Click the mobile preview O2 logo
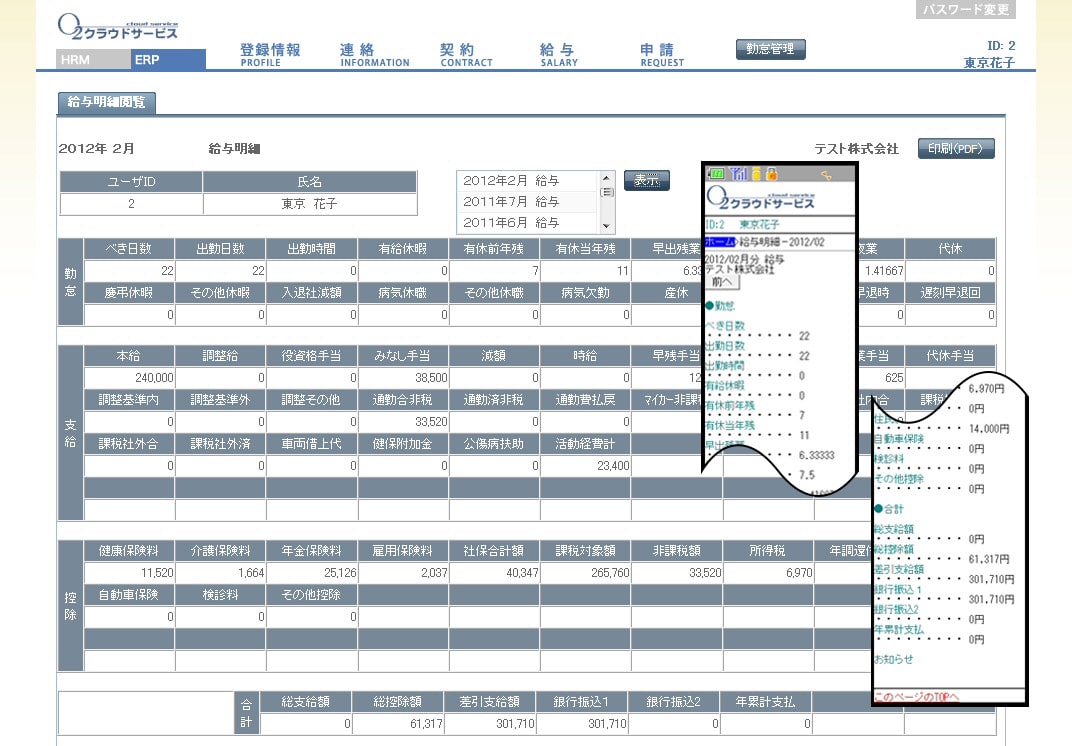The image size is (1072, 746). (760, 198)
